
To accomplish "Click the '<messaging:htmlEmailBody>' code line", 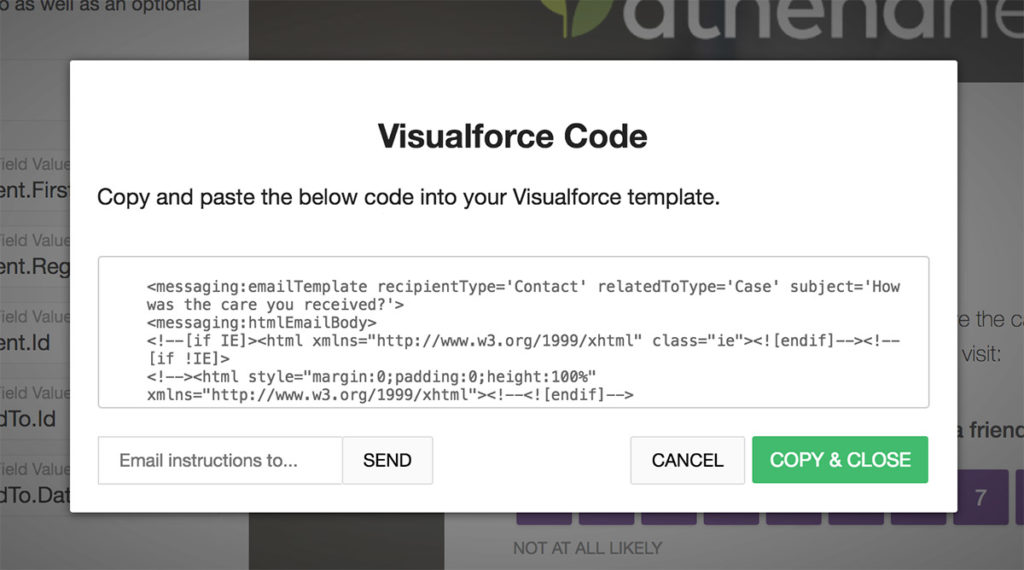I will pyautogui.click(x=261, y=323).
